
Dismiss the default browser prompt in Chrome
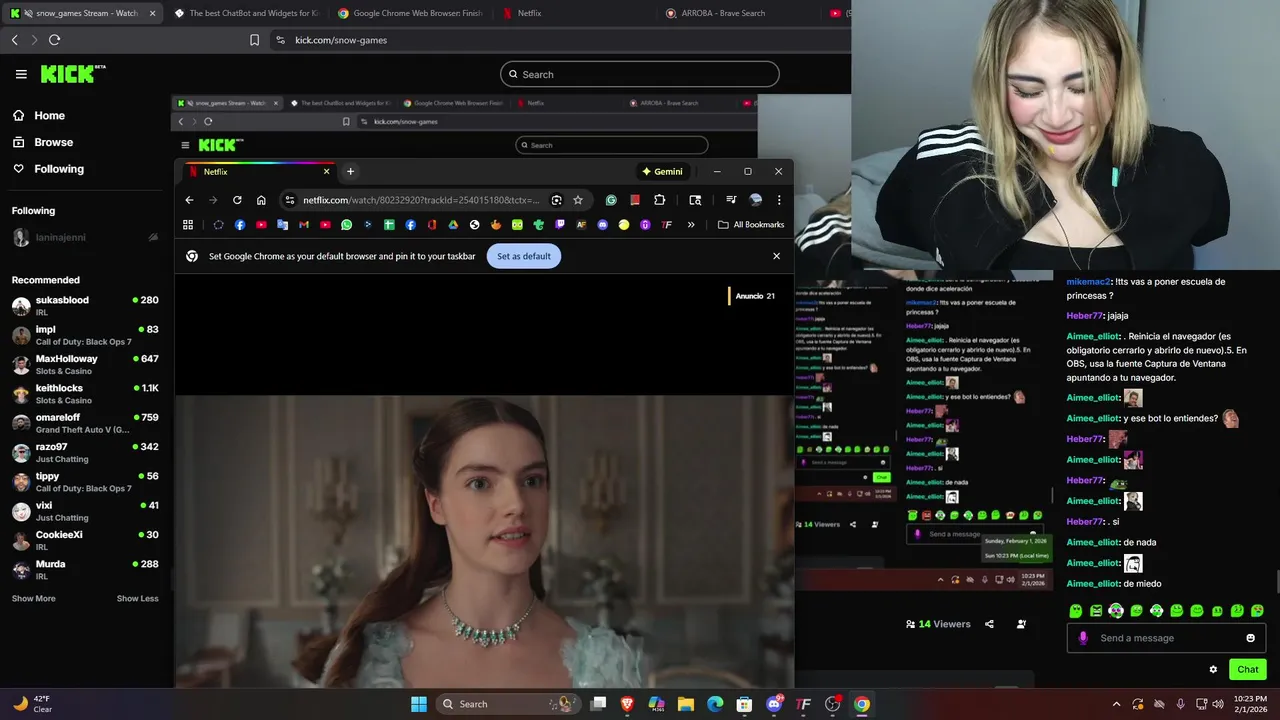tap(776, 256)
